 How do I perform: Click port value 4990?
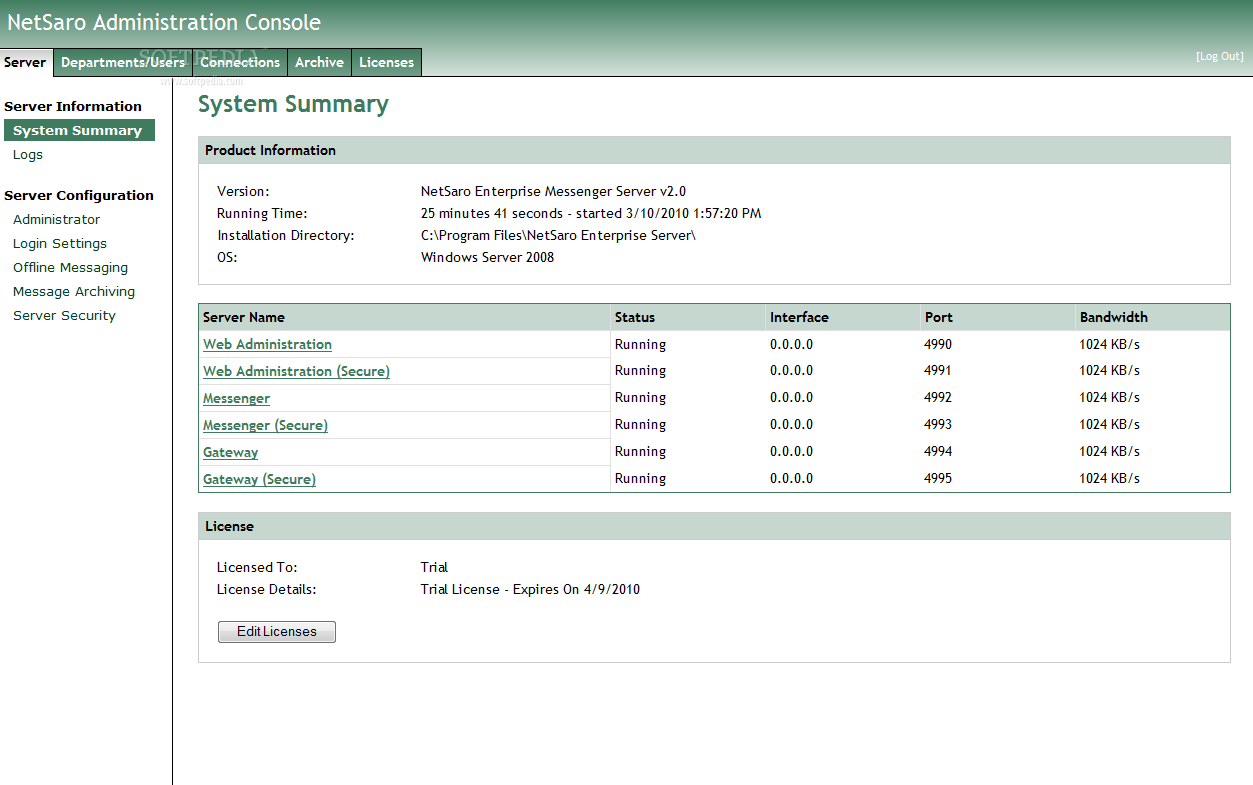click(x=939, y=344)
